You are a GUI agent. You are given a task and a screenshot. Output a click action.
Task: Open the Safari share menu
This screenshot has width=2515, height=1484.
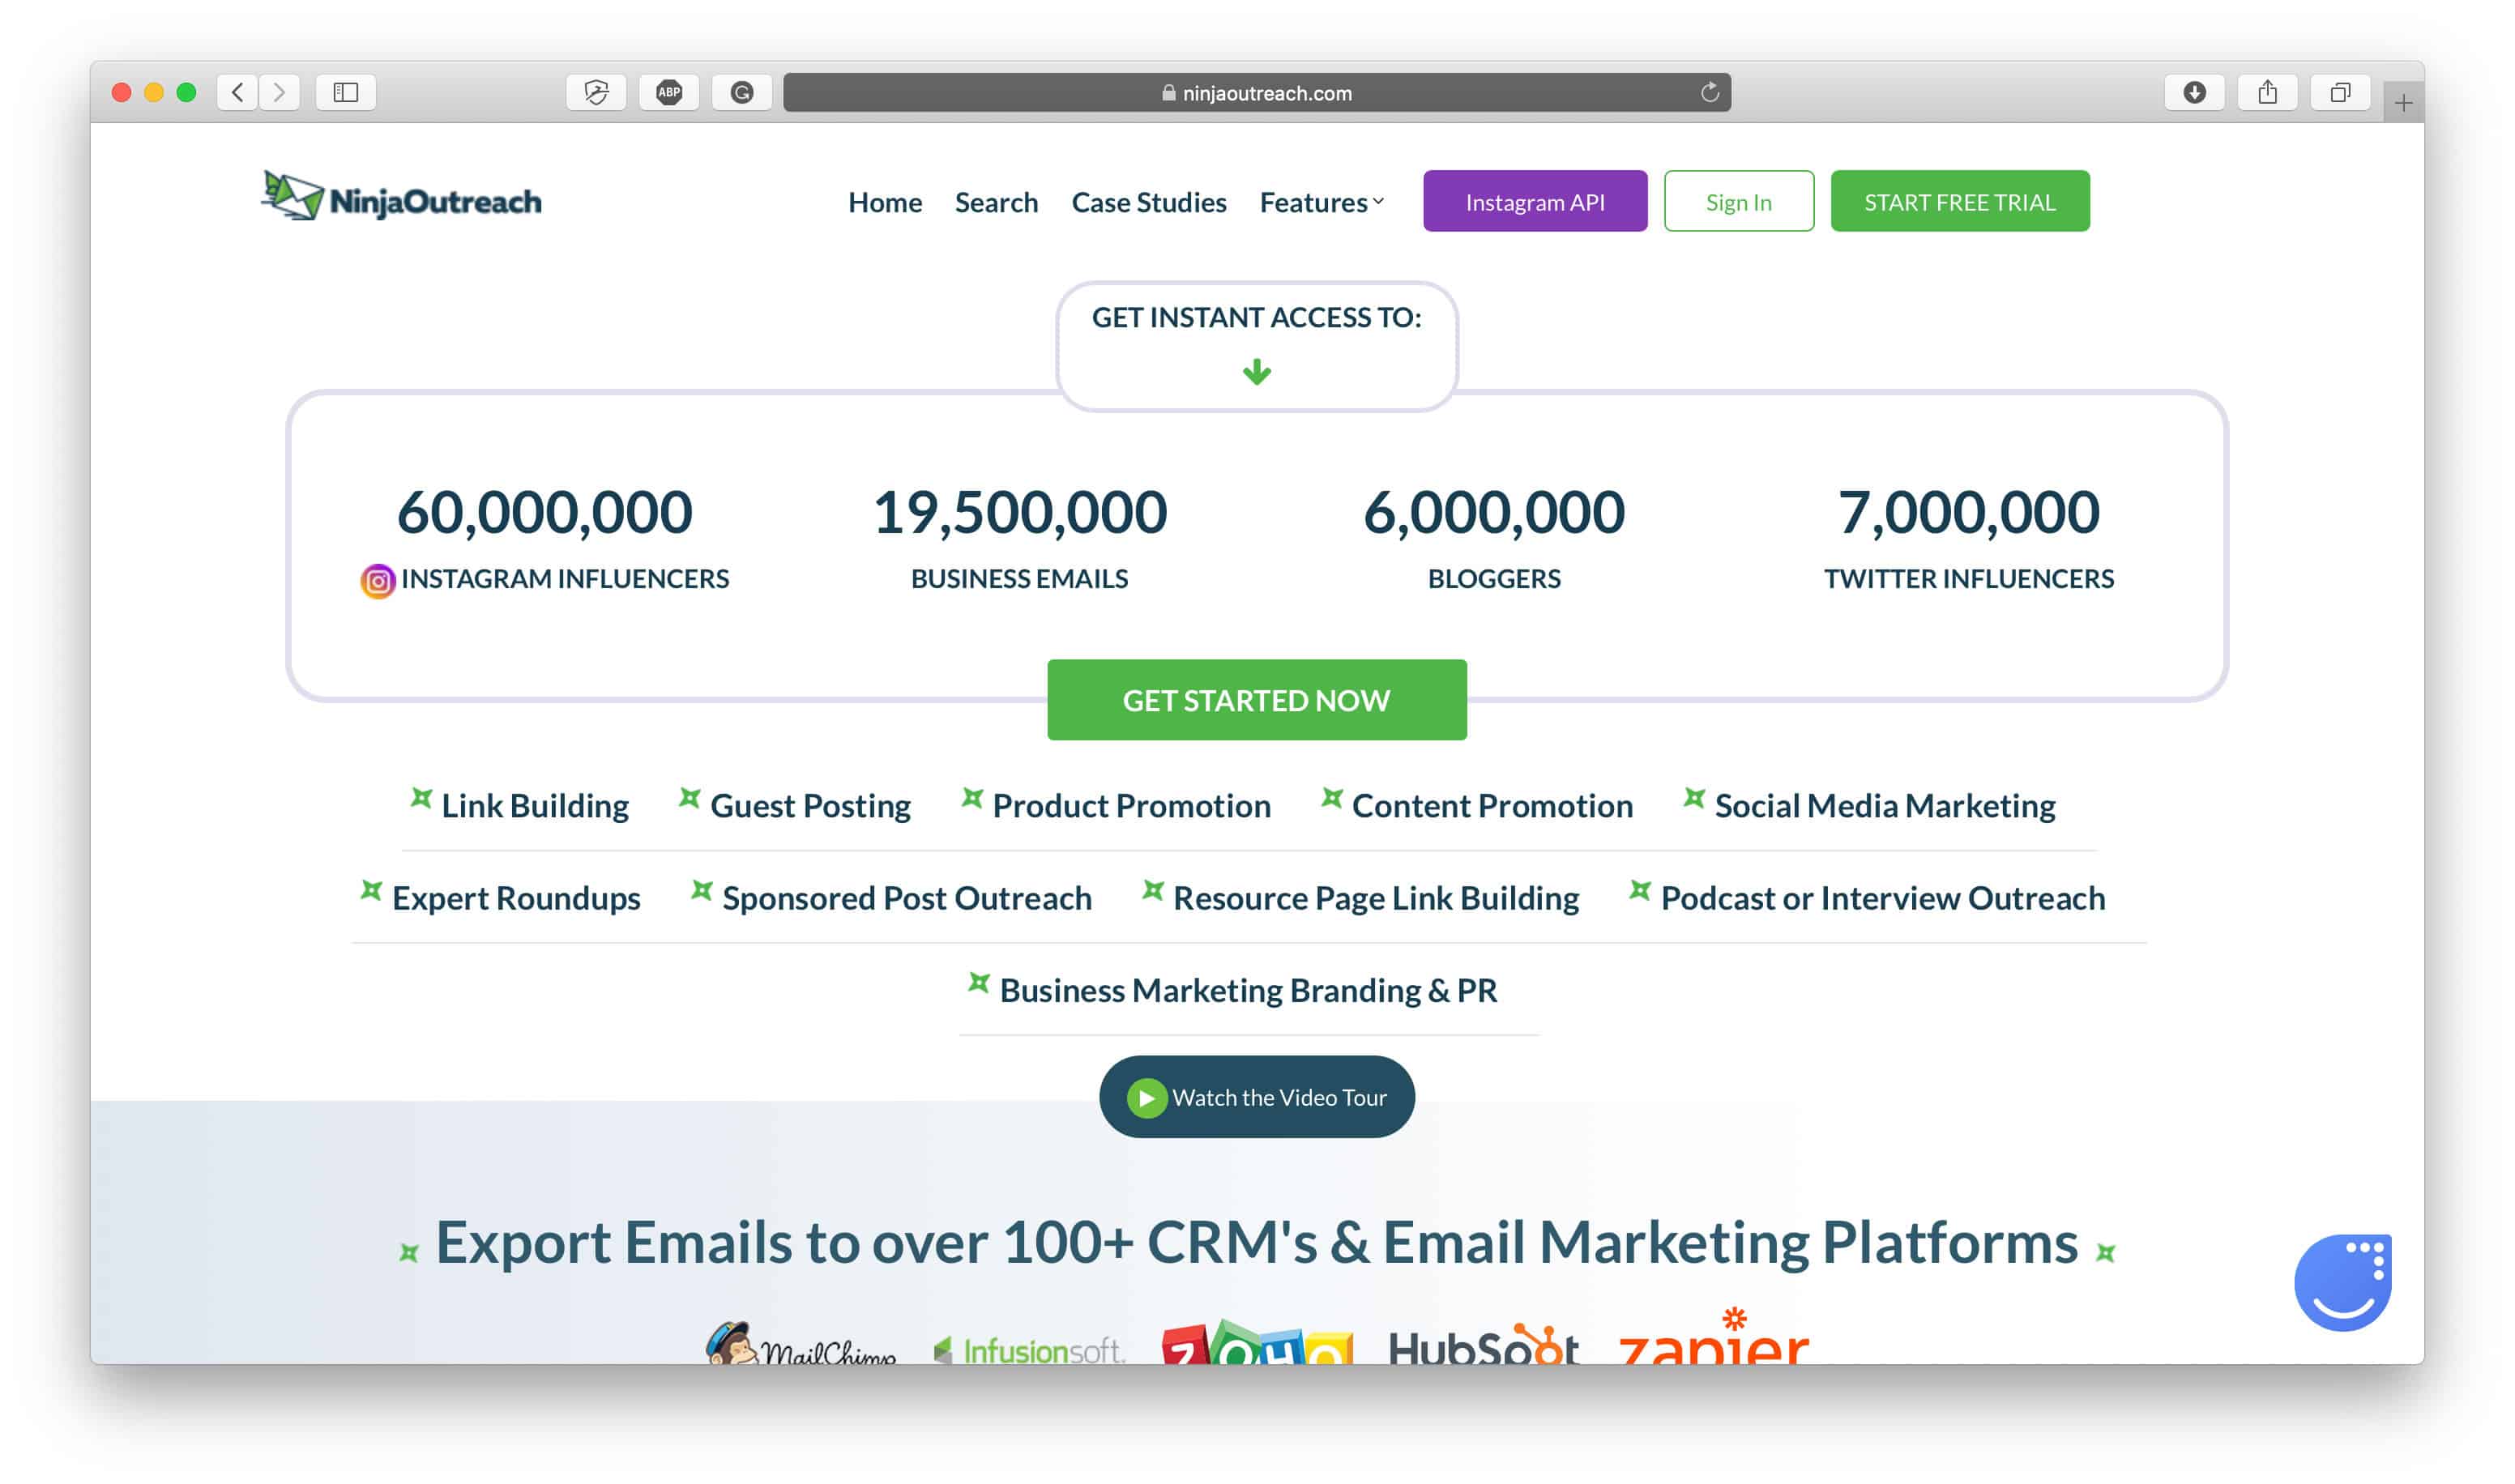click(2267, 93)
